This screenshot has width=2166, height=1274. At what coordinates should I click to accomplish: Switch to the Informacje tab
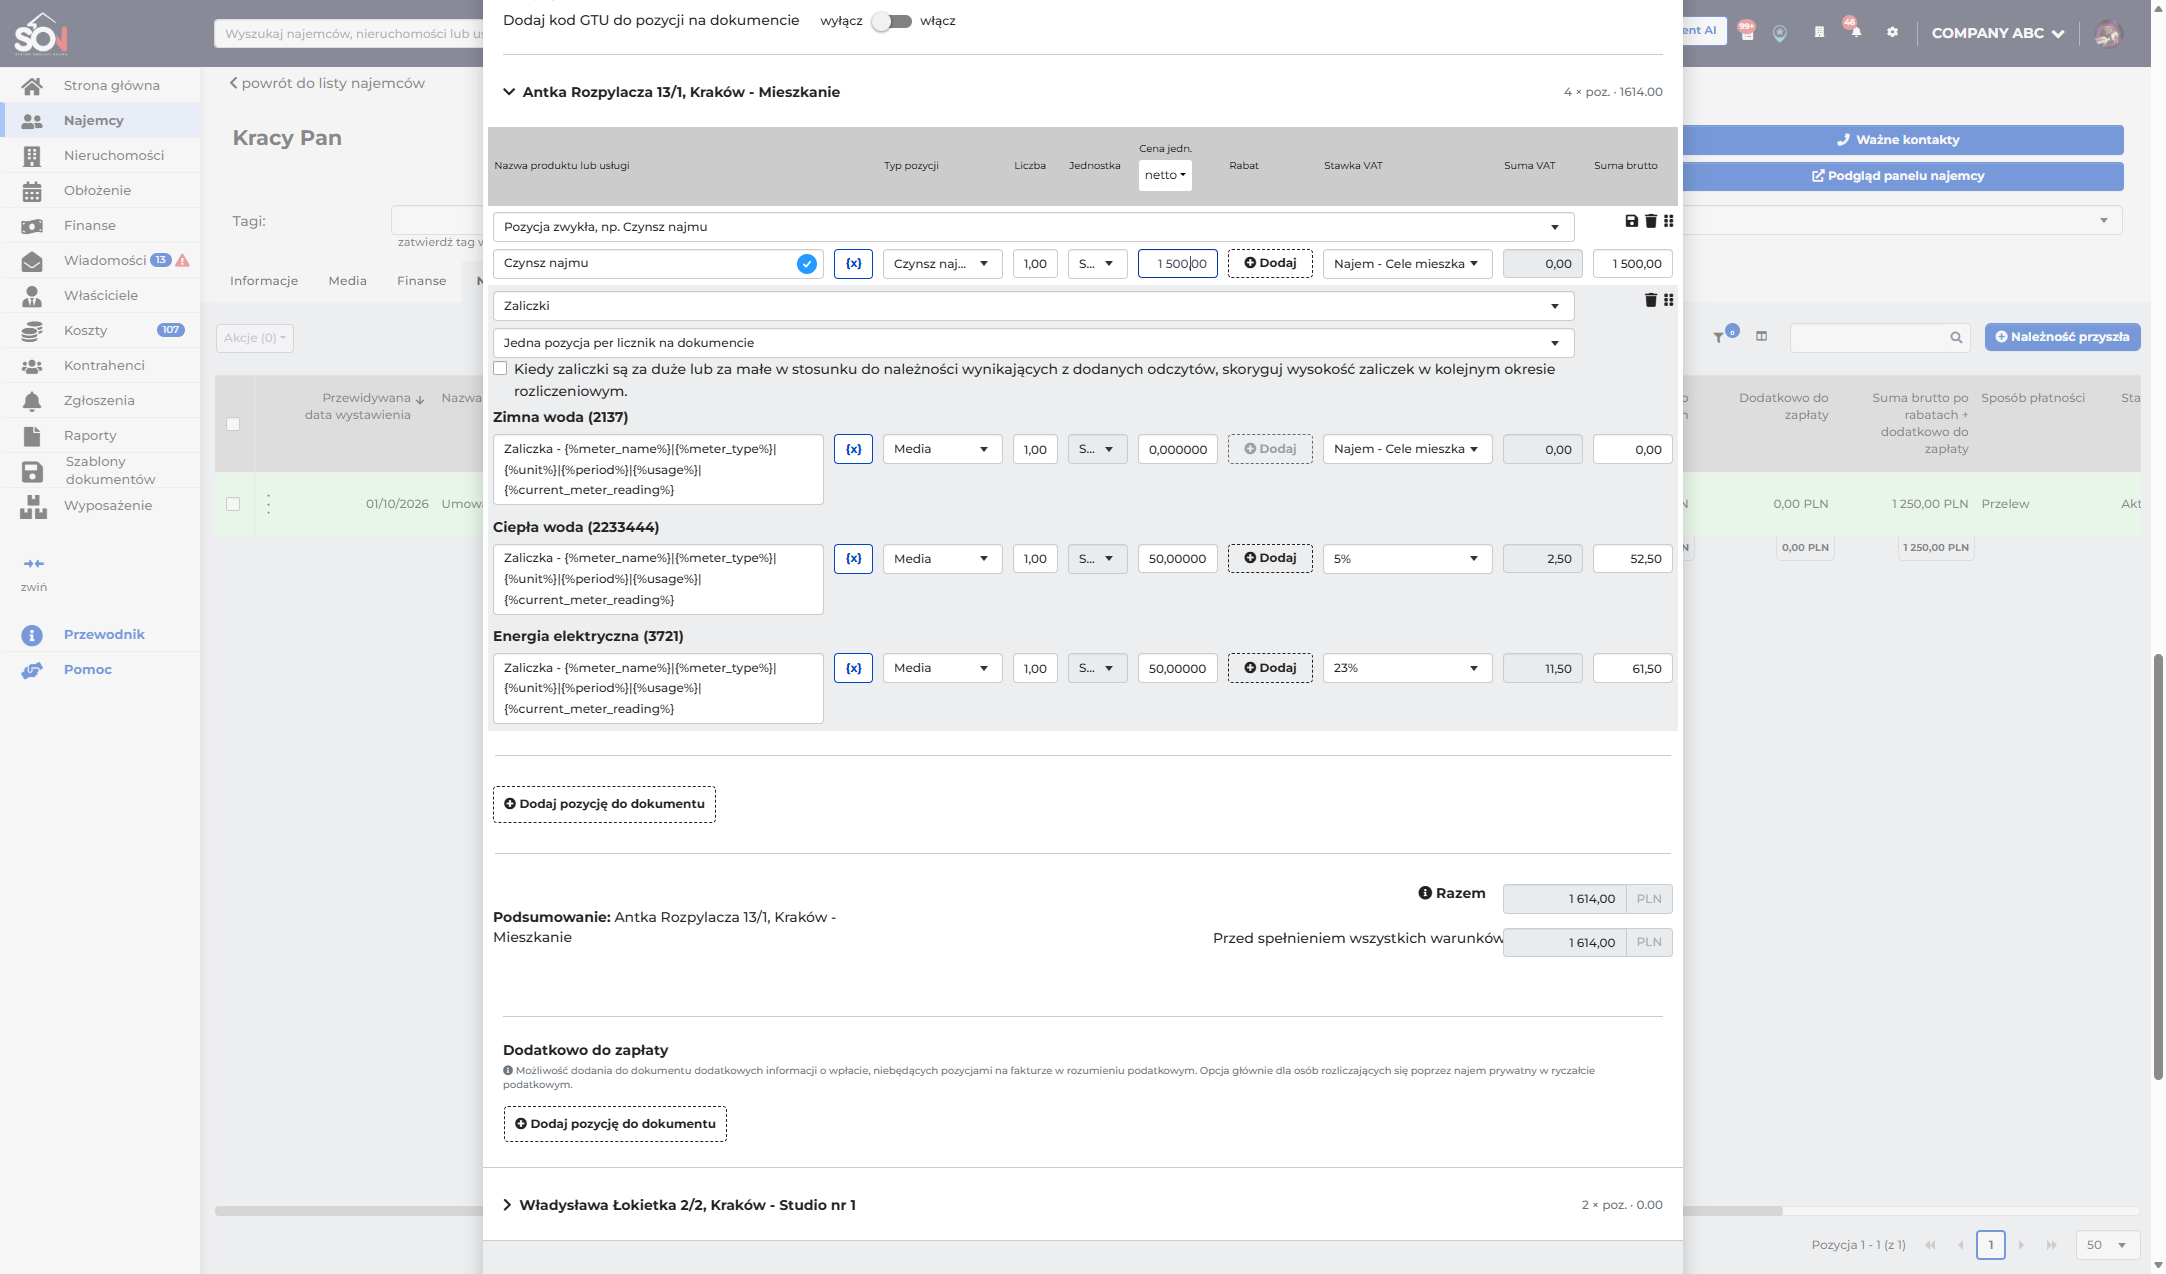[264, 281]
